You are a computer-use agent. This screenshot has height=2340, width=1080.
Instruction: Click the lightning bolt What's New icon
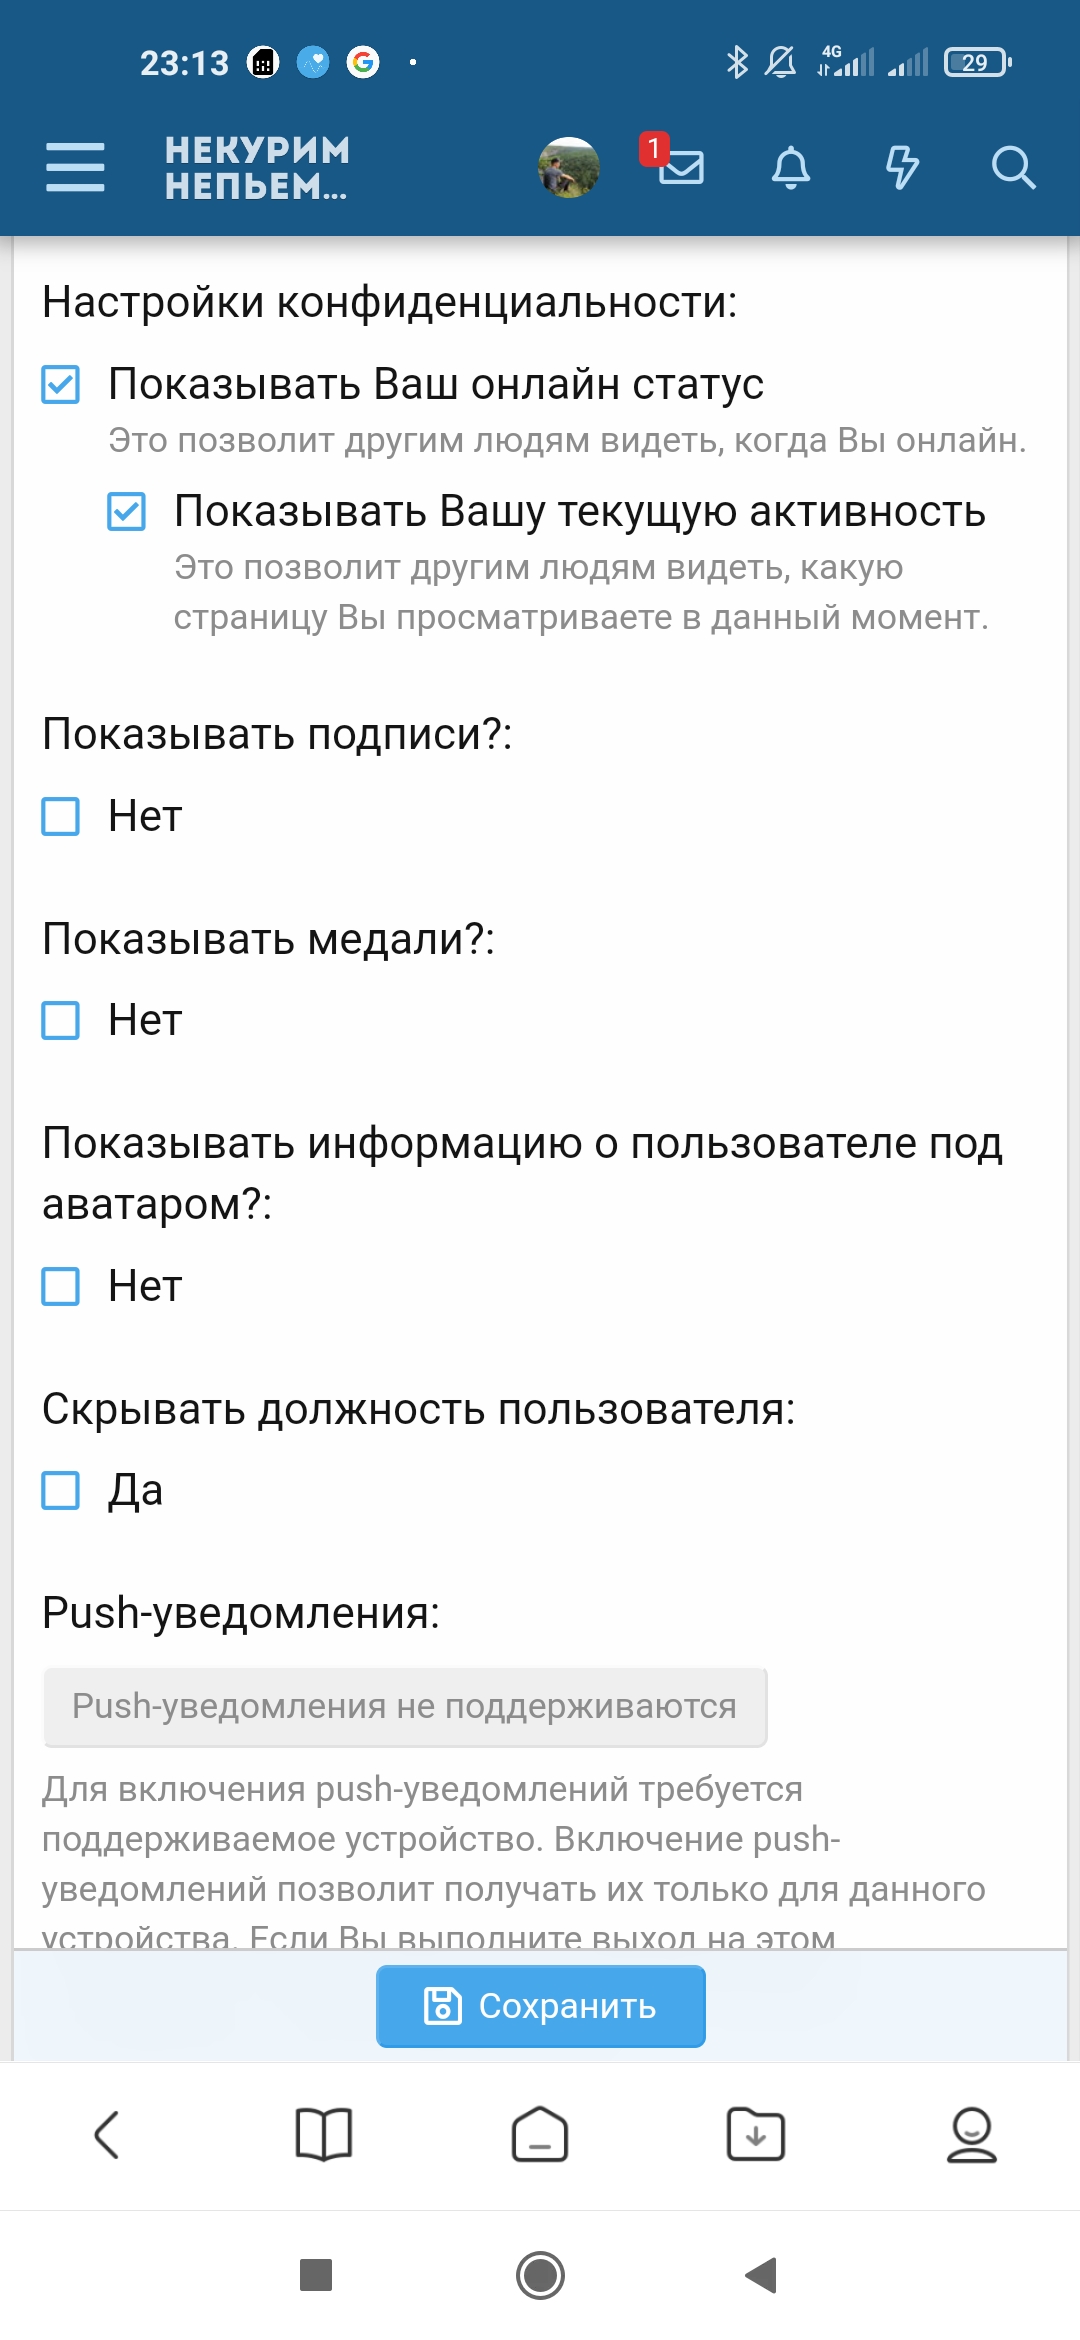[903, 168]
